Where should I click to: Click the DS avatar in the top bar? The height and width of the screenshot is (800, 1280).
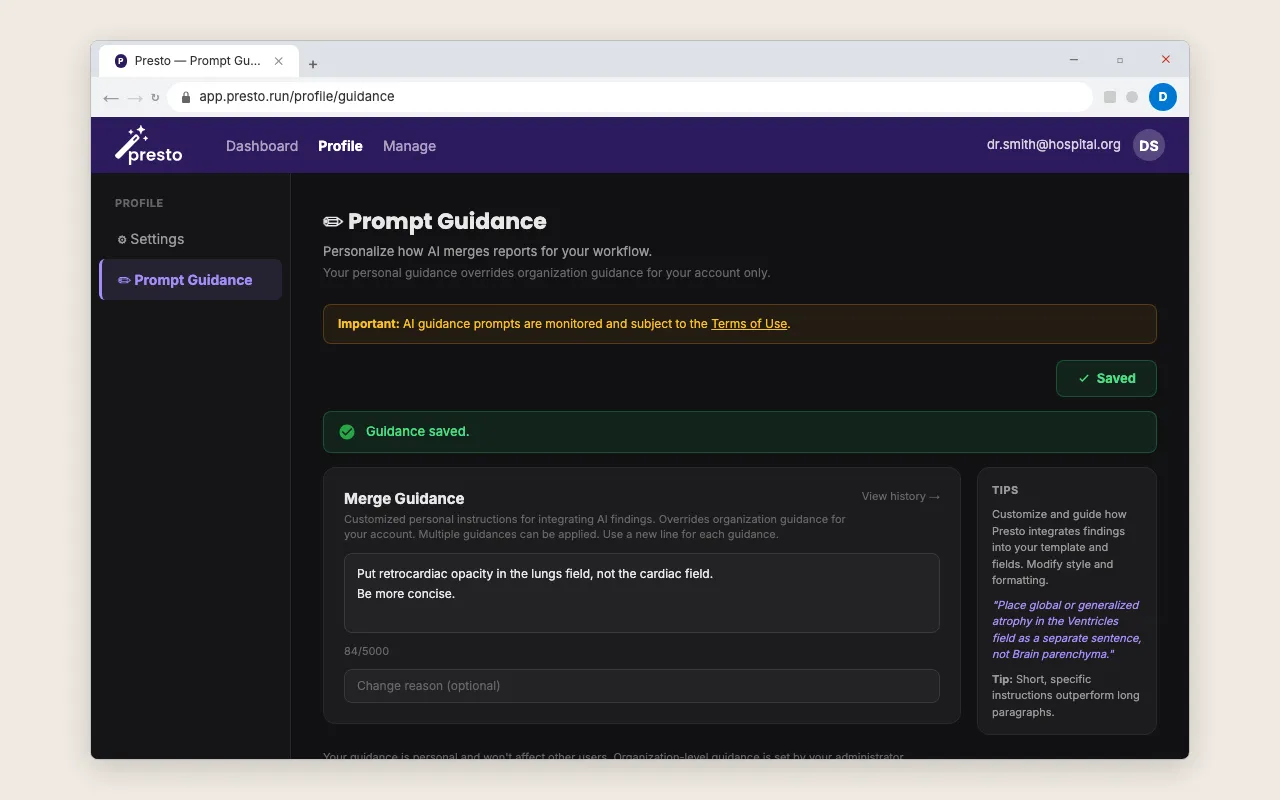[x=1148, y=145]
